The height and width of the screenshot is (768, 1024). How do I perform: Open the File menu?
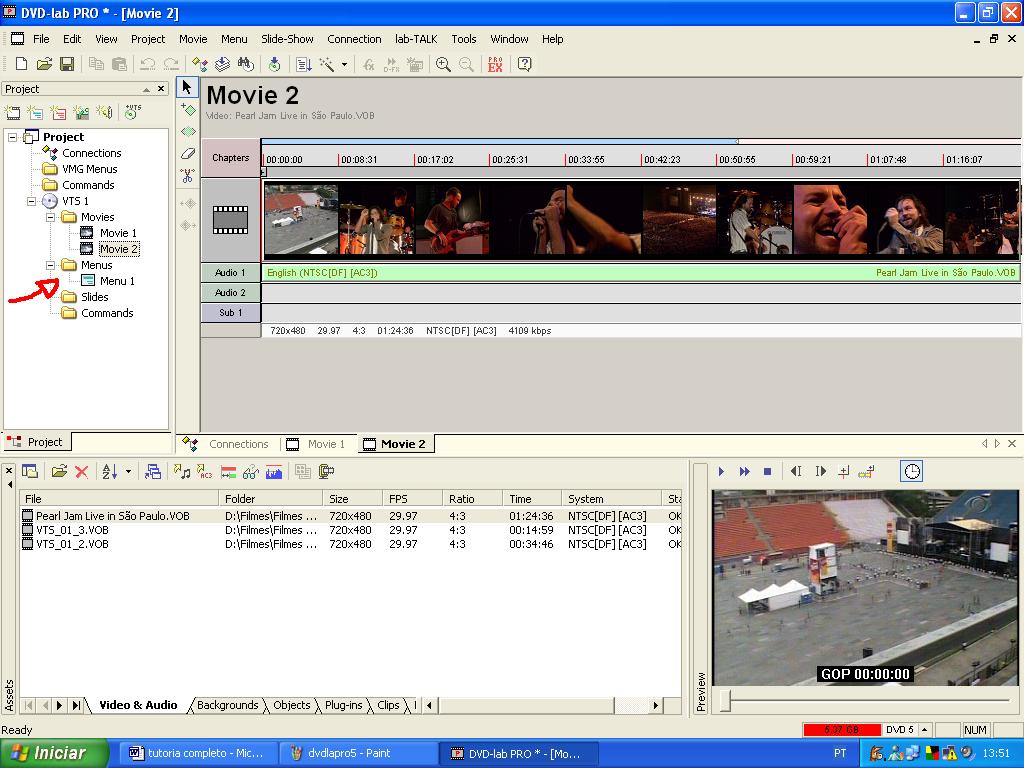click(x=41, y=39)
